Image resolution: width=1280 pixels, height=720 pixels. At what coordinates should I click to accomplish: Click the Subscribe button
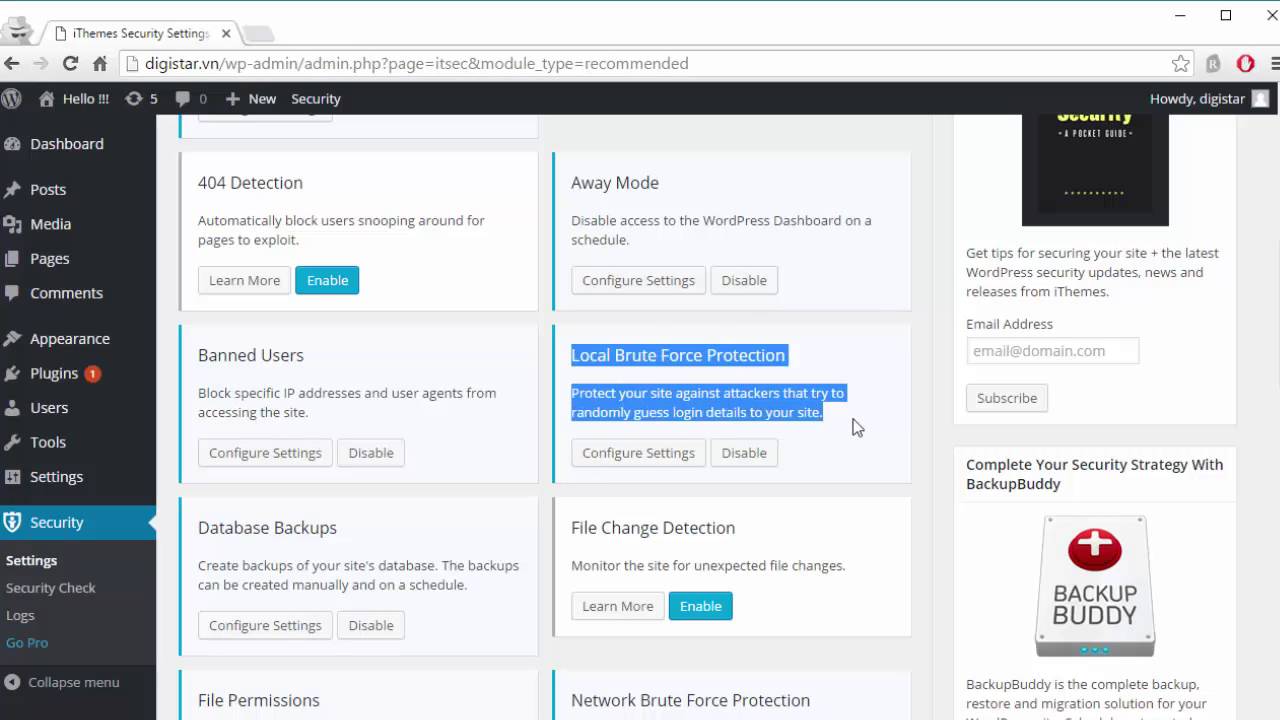pyautogui.click(x=1007, y=398)
